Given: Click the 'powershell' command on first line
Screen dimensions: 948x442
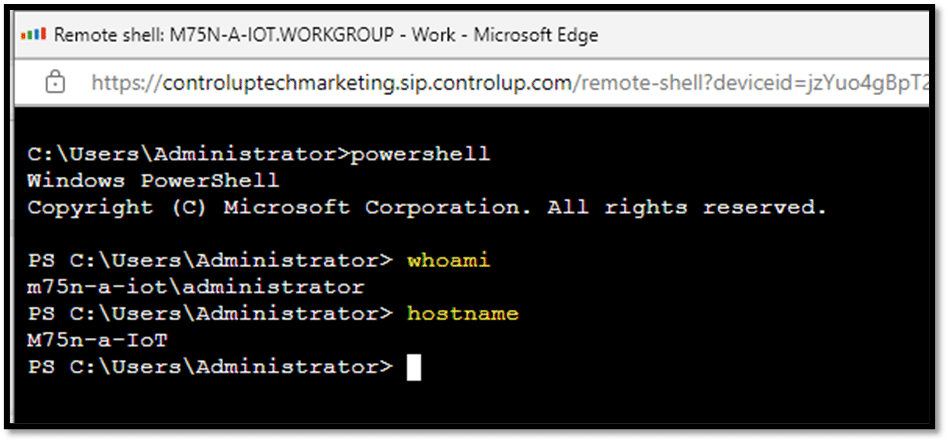Looking at the screenshot, I should tap(420, 155).
